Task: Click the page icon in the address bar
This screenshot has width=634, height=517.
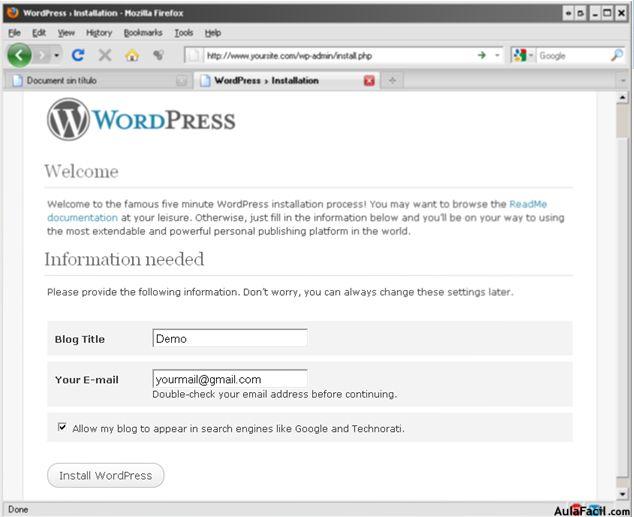Action: tap(194, 55)
